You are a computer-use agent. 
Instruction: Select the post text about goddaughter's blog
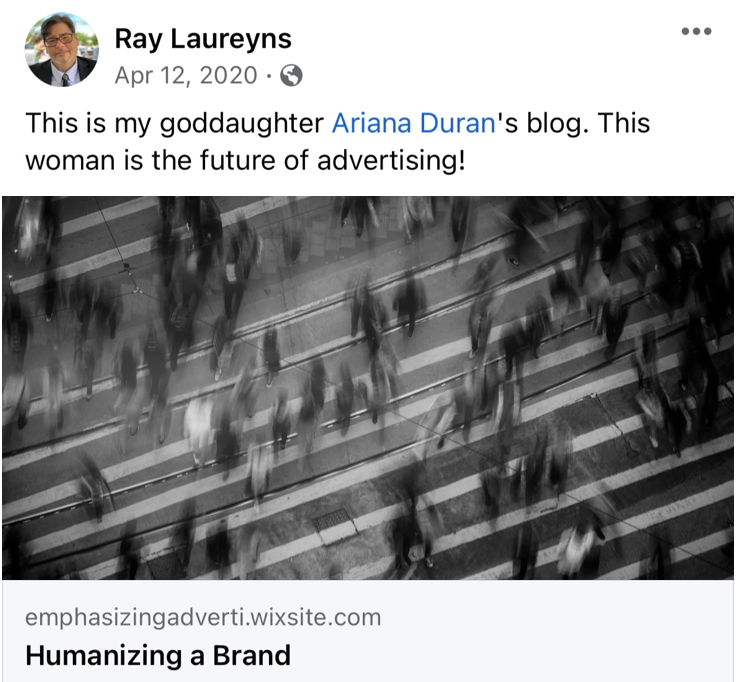(337, 142)
